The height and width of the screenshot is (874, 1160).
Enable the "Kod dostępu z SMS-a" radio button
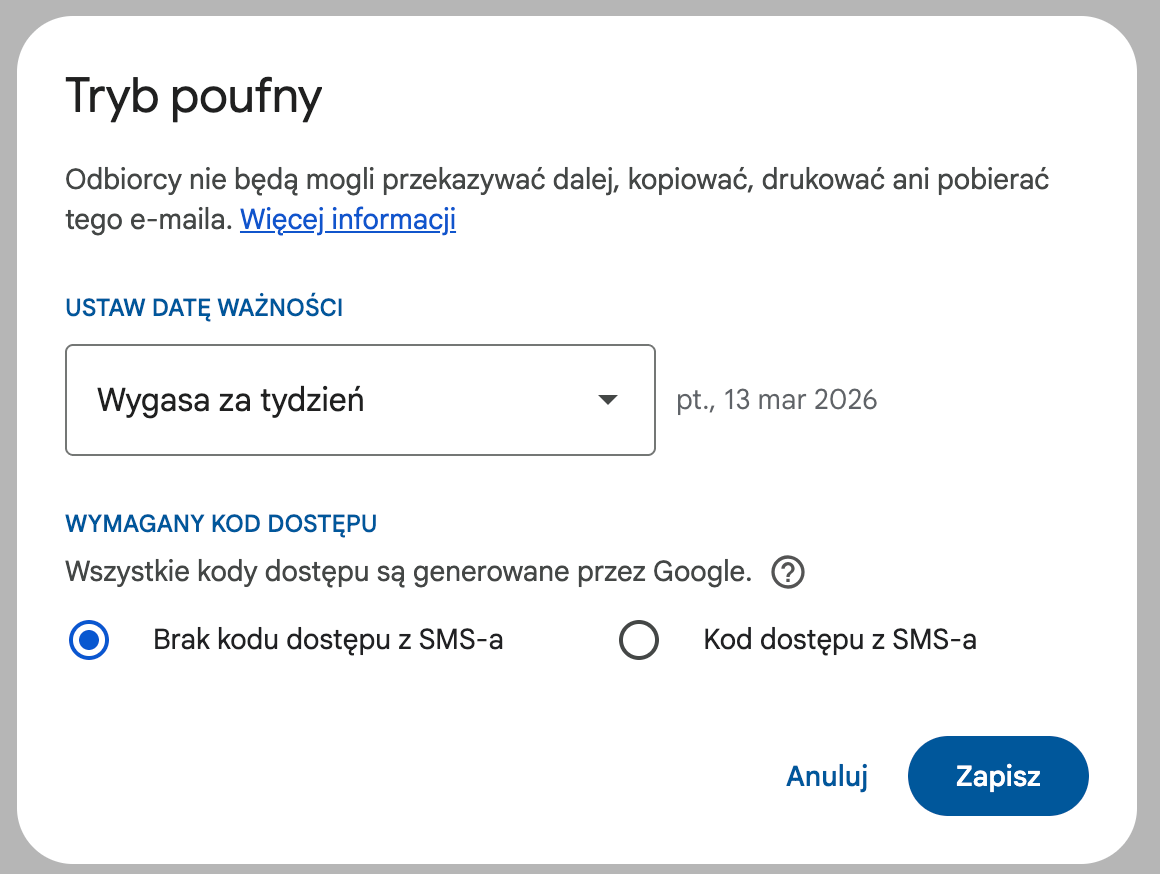(639, 640)
